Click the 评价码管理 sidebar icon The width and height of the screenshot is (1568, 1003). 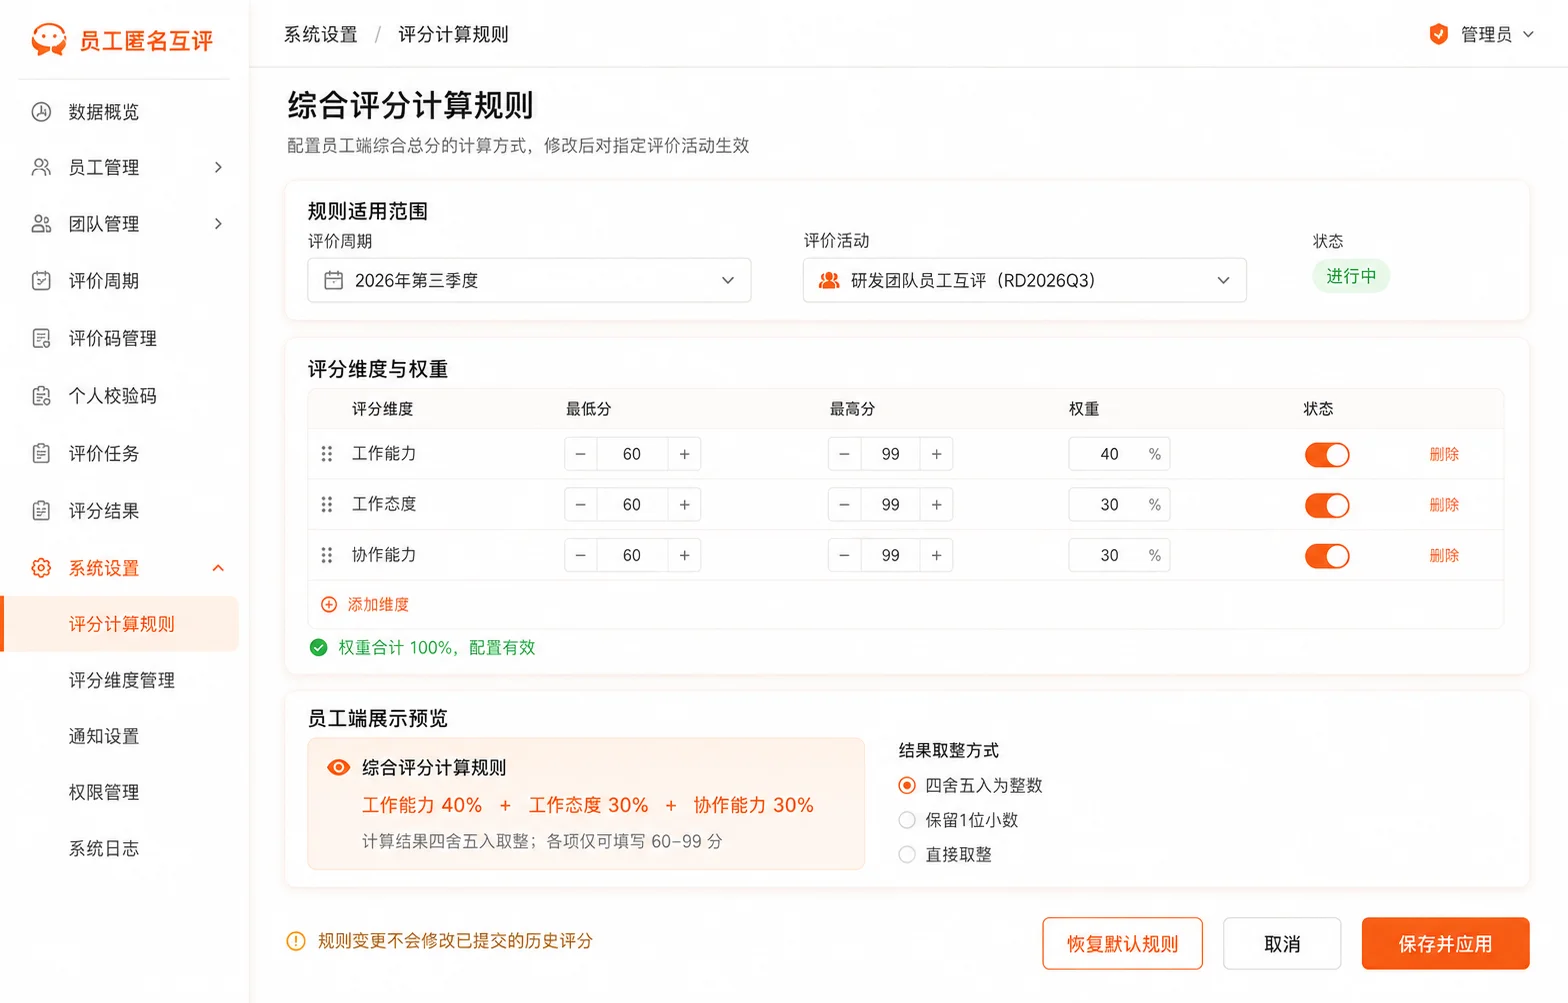click(x=41, y=338)
